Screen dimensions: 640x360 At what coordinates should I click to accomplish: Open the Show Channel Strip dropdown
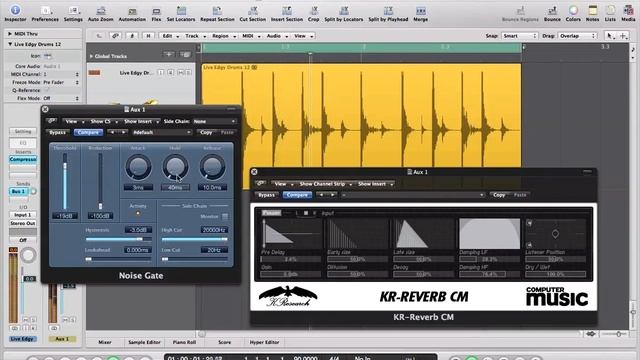click(x=325, y=184)
